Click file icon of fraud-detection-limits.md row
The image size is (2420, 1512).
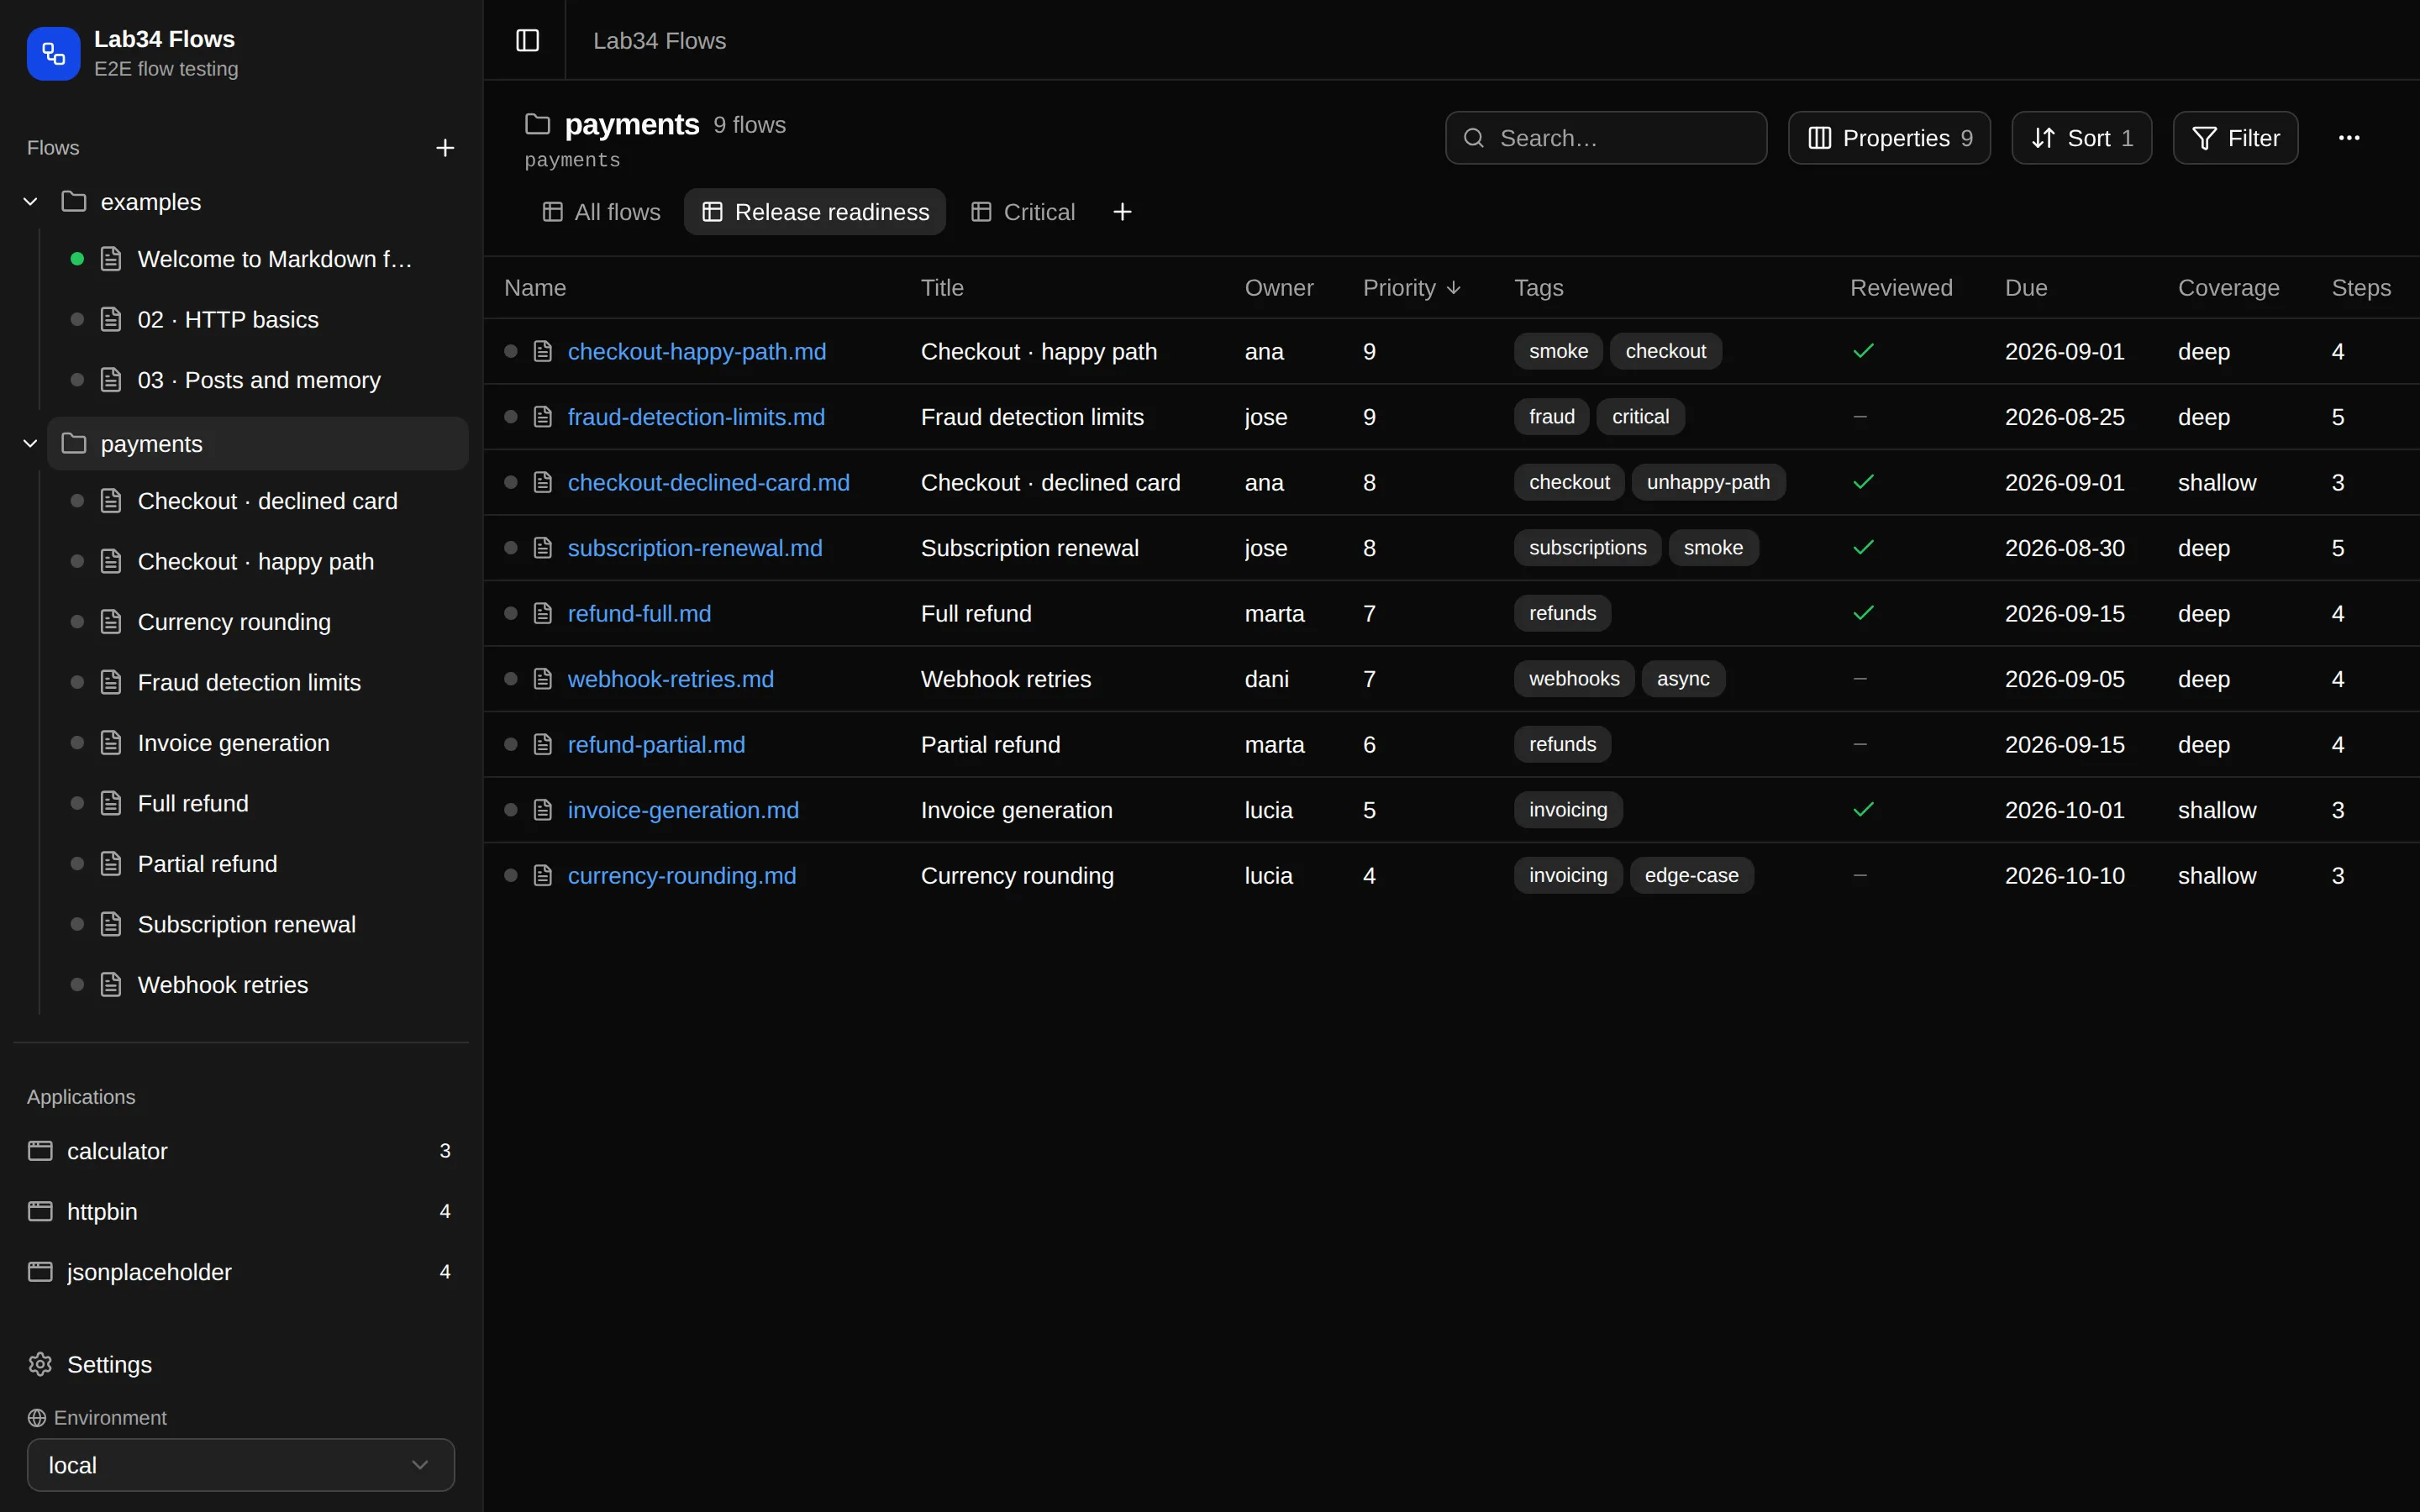(x=543, y=417)
